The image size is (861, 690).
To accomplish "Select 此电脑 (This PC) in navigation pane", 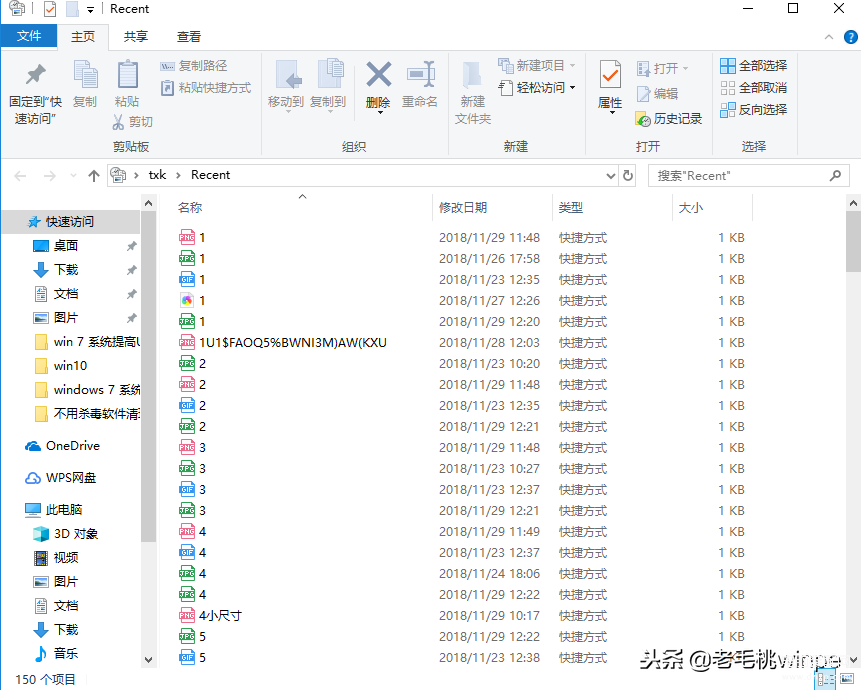I will coord(64,509).
